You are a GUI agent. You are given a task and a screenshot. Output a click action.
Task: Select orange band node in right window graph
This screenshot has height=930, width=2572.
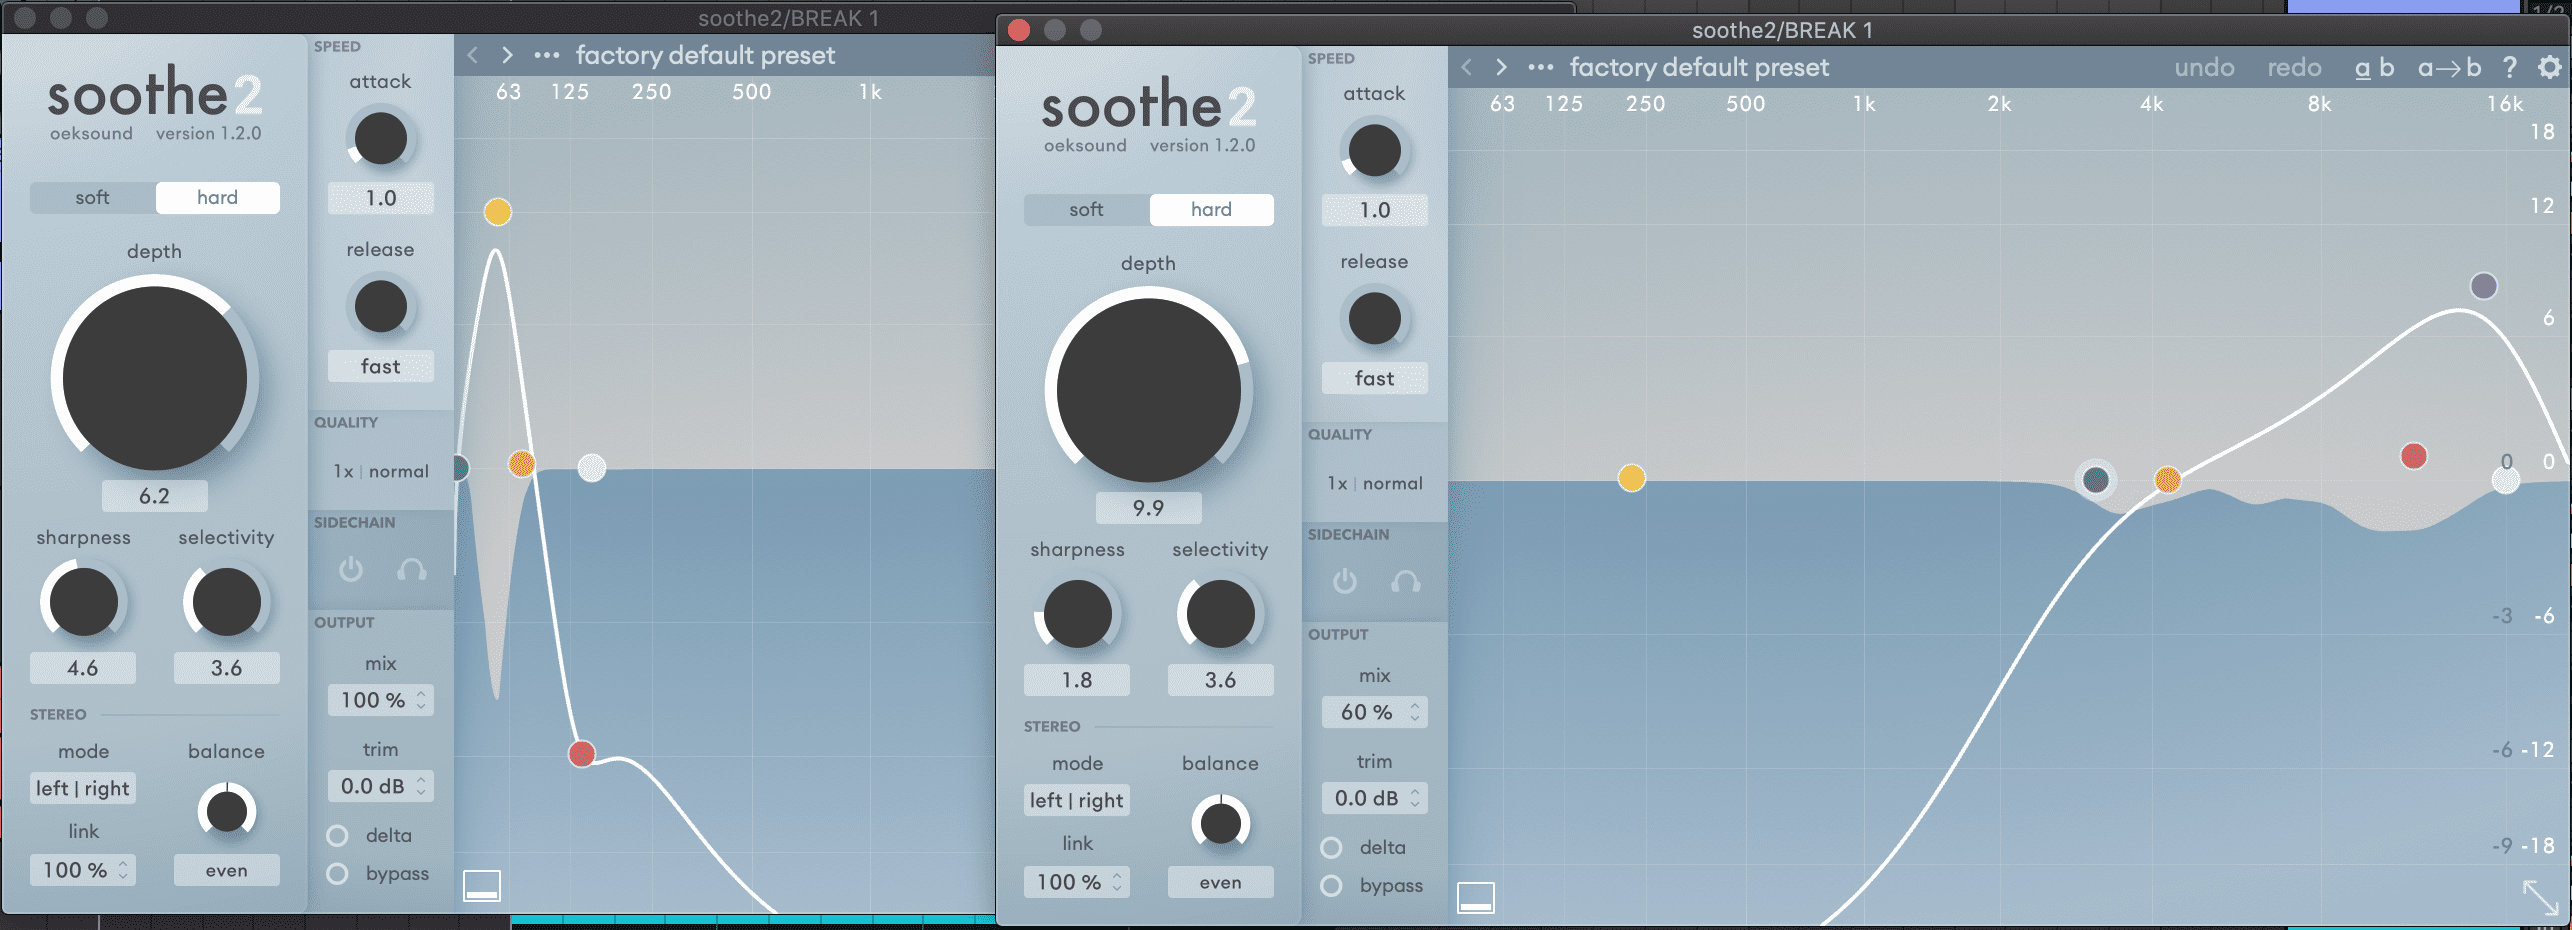[x=2167, y=480]
